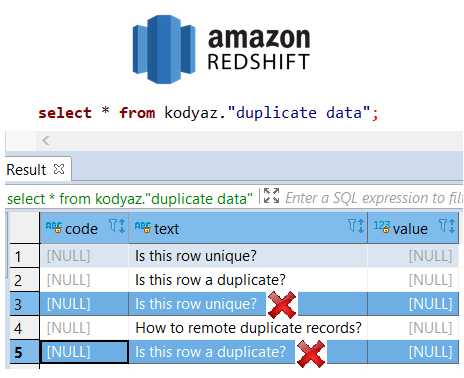464x378 pixels.
Task: Click the filter/sort icon in code column
Action: [117, 226]
